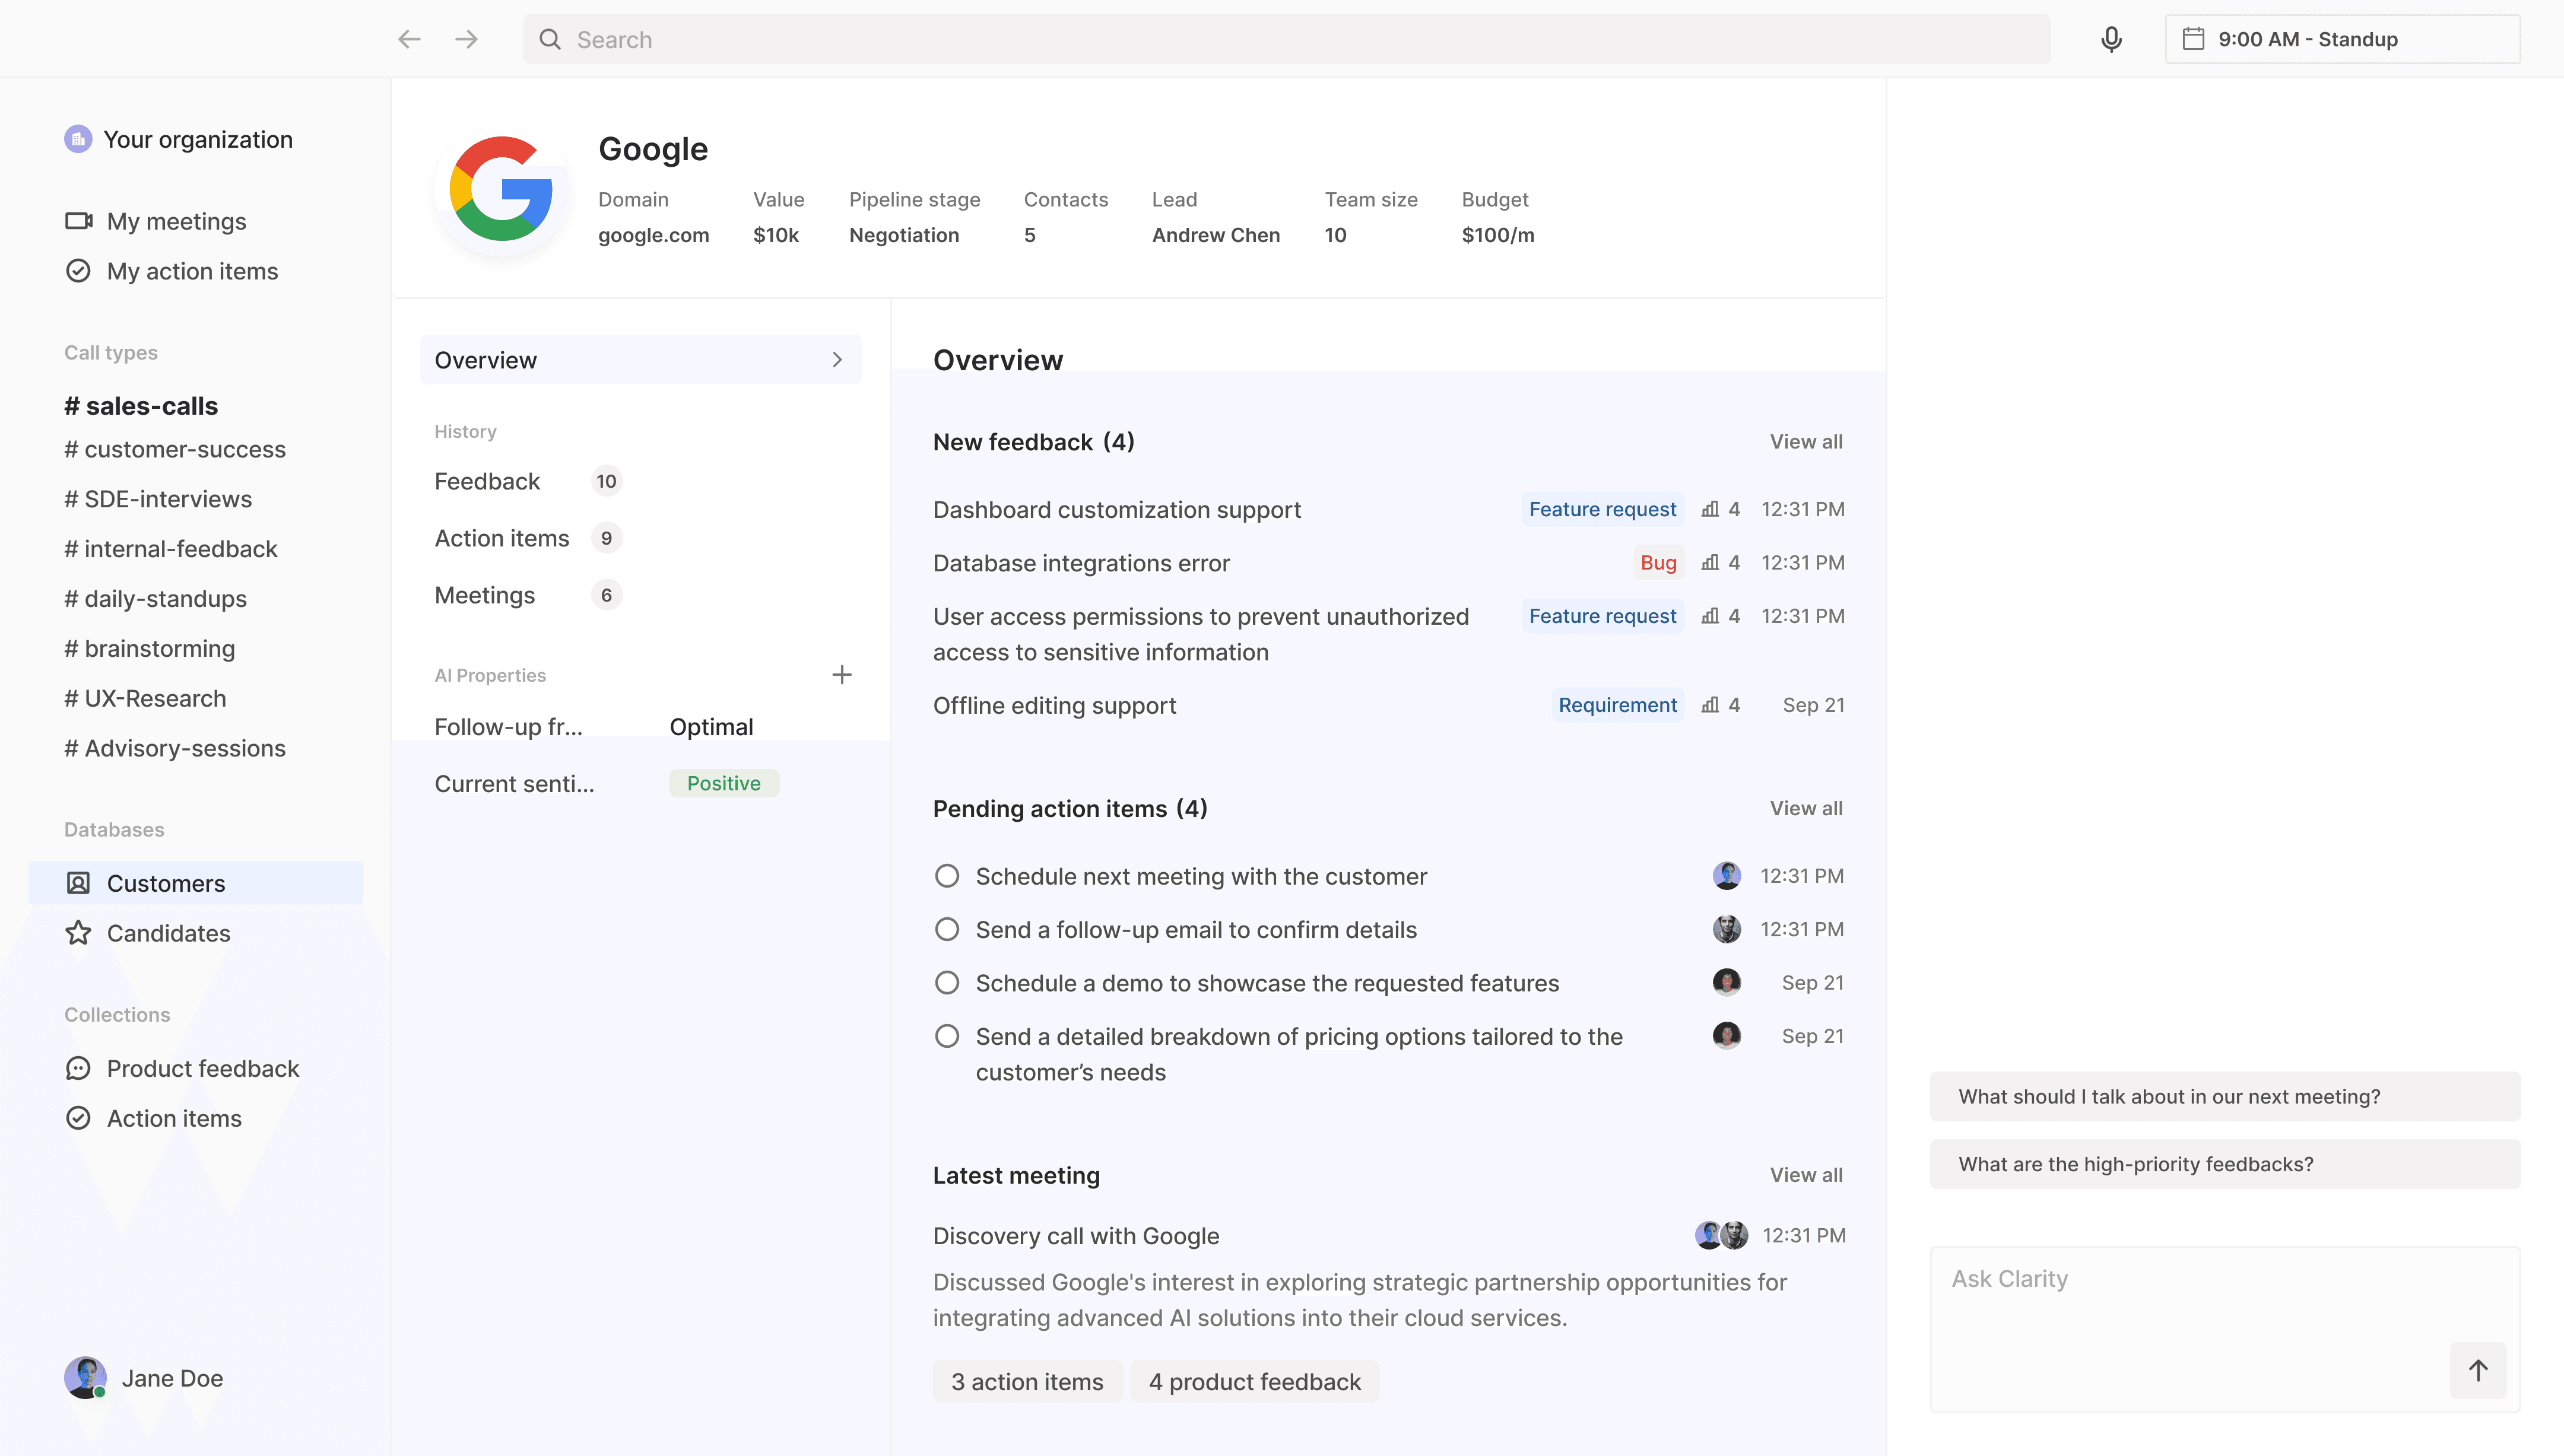
Task: Focus the Search field
Action: point(1286,39)
